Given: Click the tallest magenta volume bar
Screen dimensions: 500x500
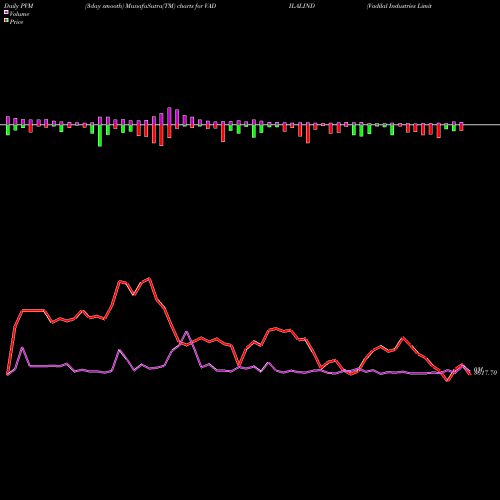Looking at the screenshot, I should click(x=169, y=116).
